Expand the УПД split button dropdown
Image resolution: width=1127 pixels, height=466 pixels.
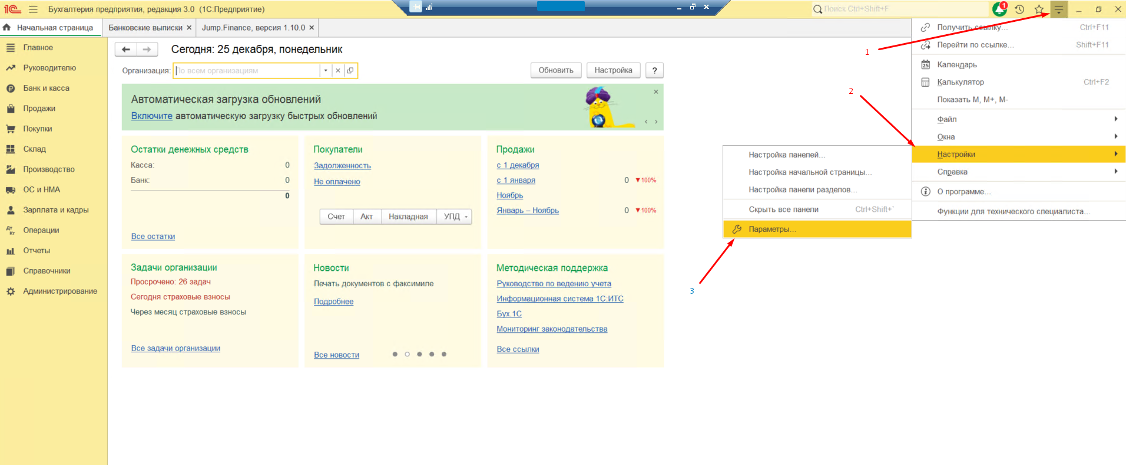(466, 216)
